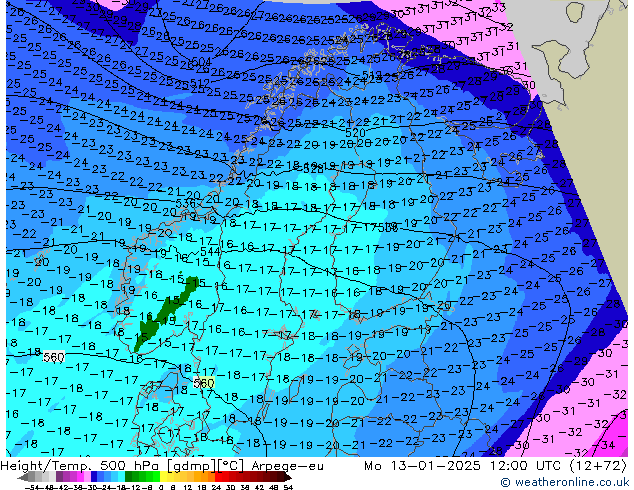This screenshot has width=634, height=490.
Task: Click the "504" height contour label
Action: (201, 62)
